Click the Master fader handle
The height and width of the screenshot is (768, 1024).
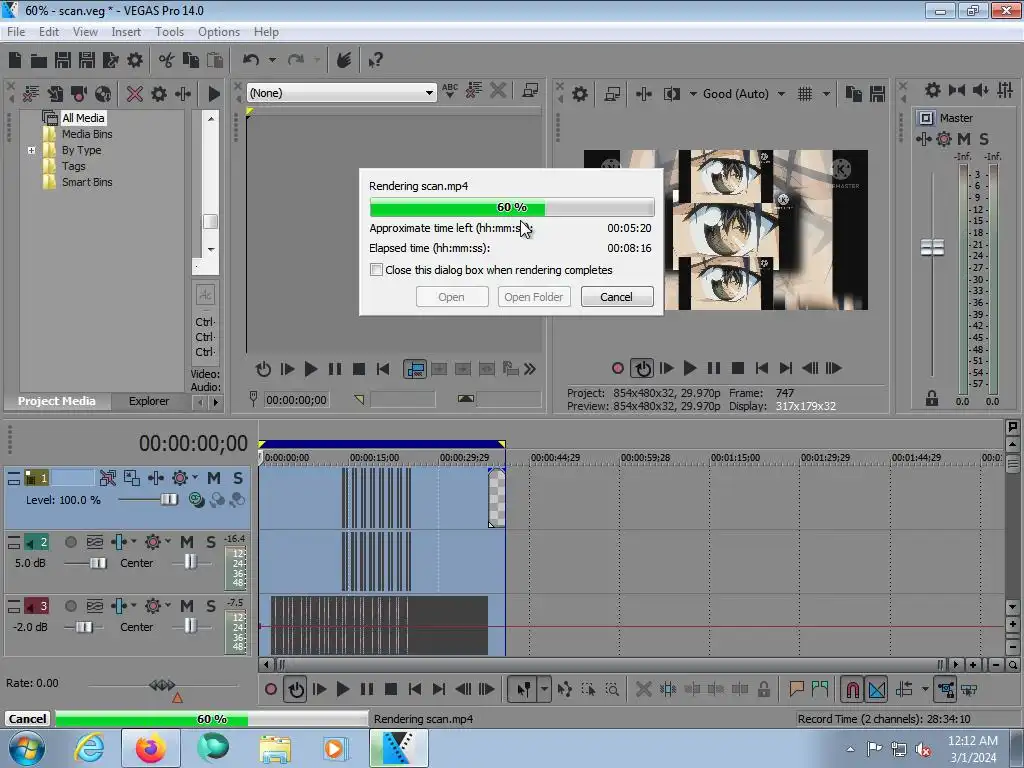click(x=932, y=248)
